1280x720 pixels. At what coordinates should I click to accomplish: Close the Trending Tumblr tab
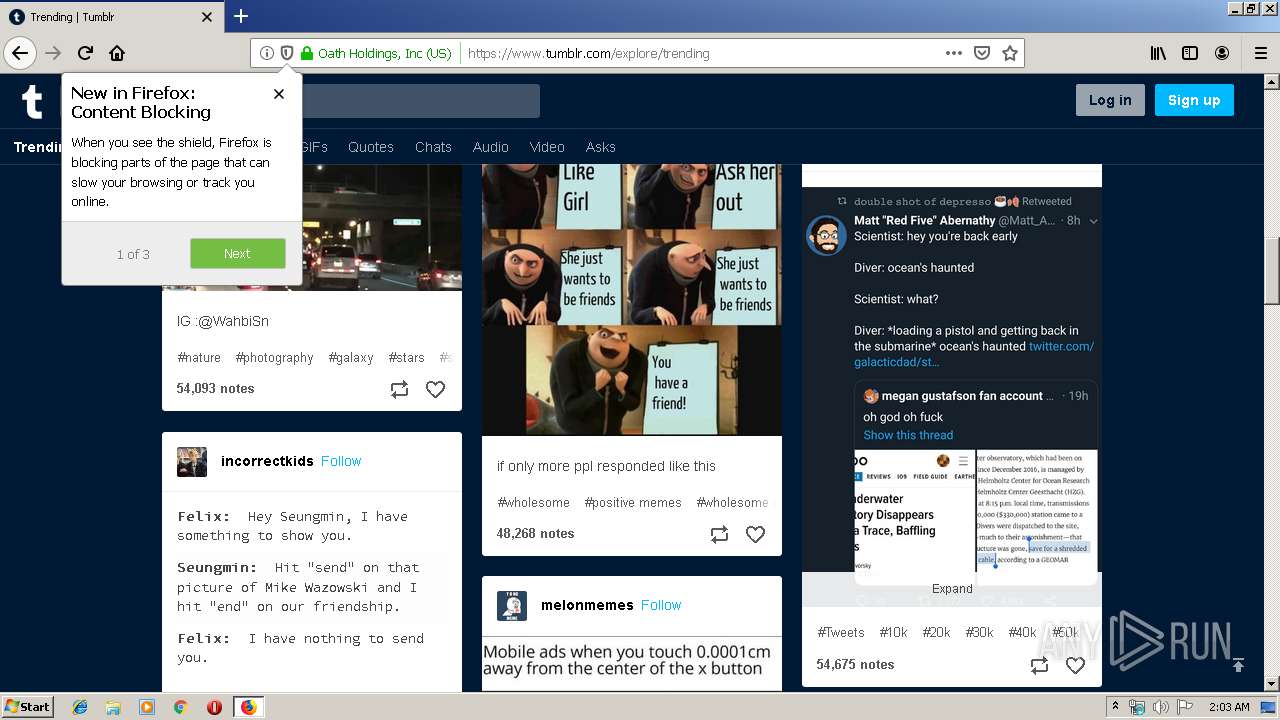(x=207, y=17)
